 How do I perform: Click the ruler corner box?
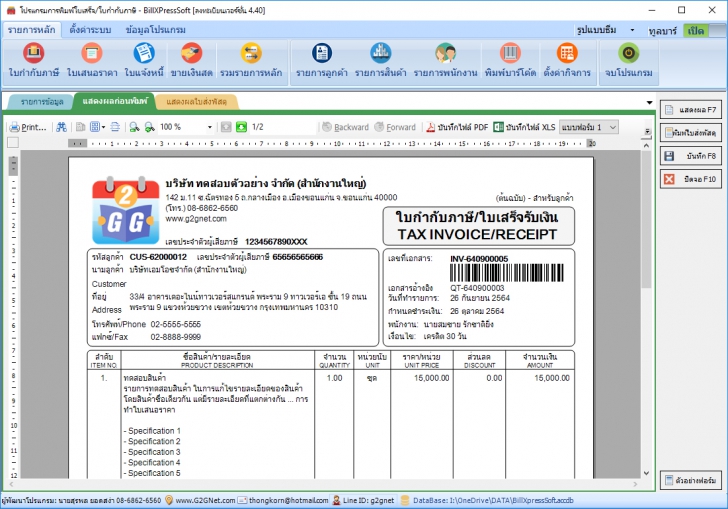coord(13,143)
